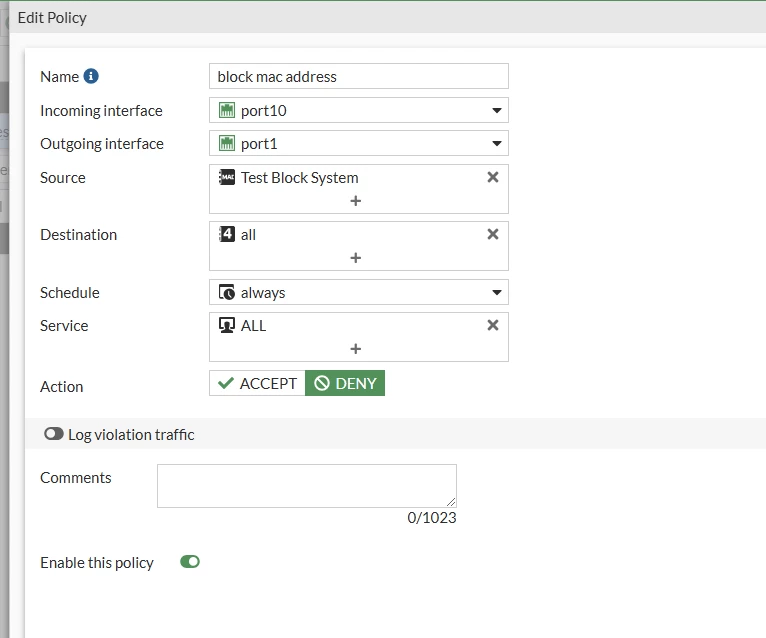Add another Source entry with plus
This screenshot has height=638, width=766.
pyautogui.click(x=356, y=201)
